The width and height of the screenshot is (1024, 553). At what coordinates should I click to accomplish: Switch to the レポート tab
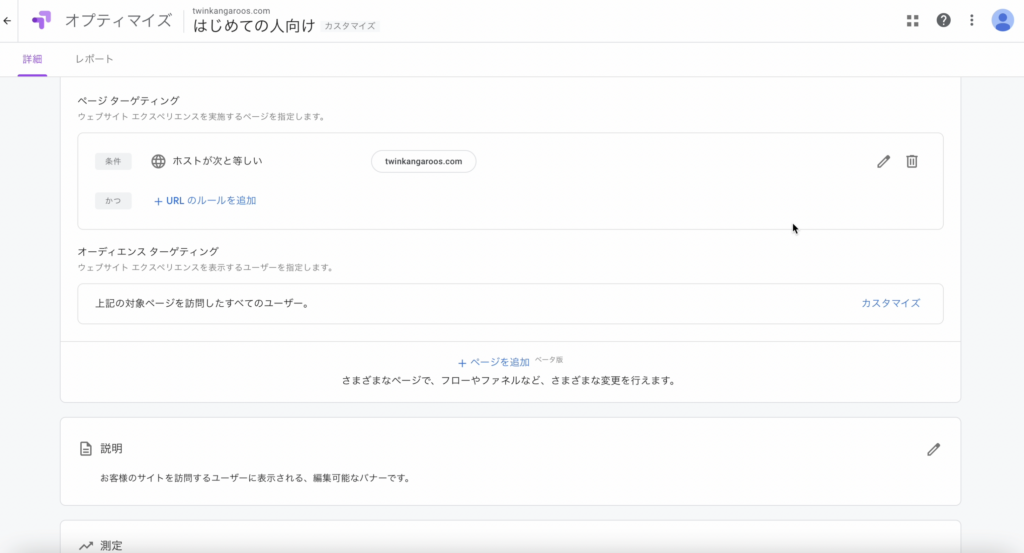(94, 59)
